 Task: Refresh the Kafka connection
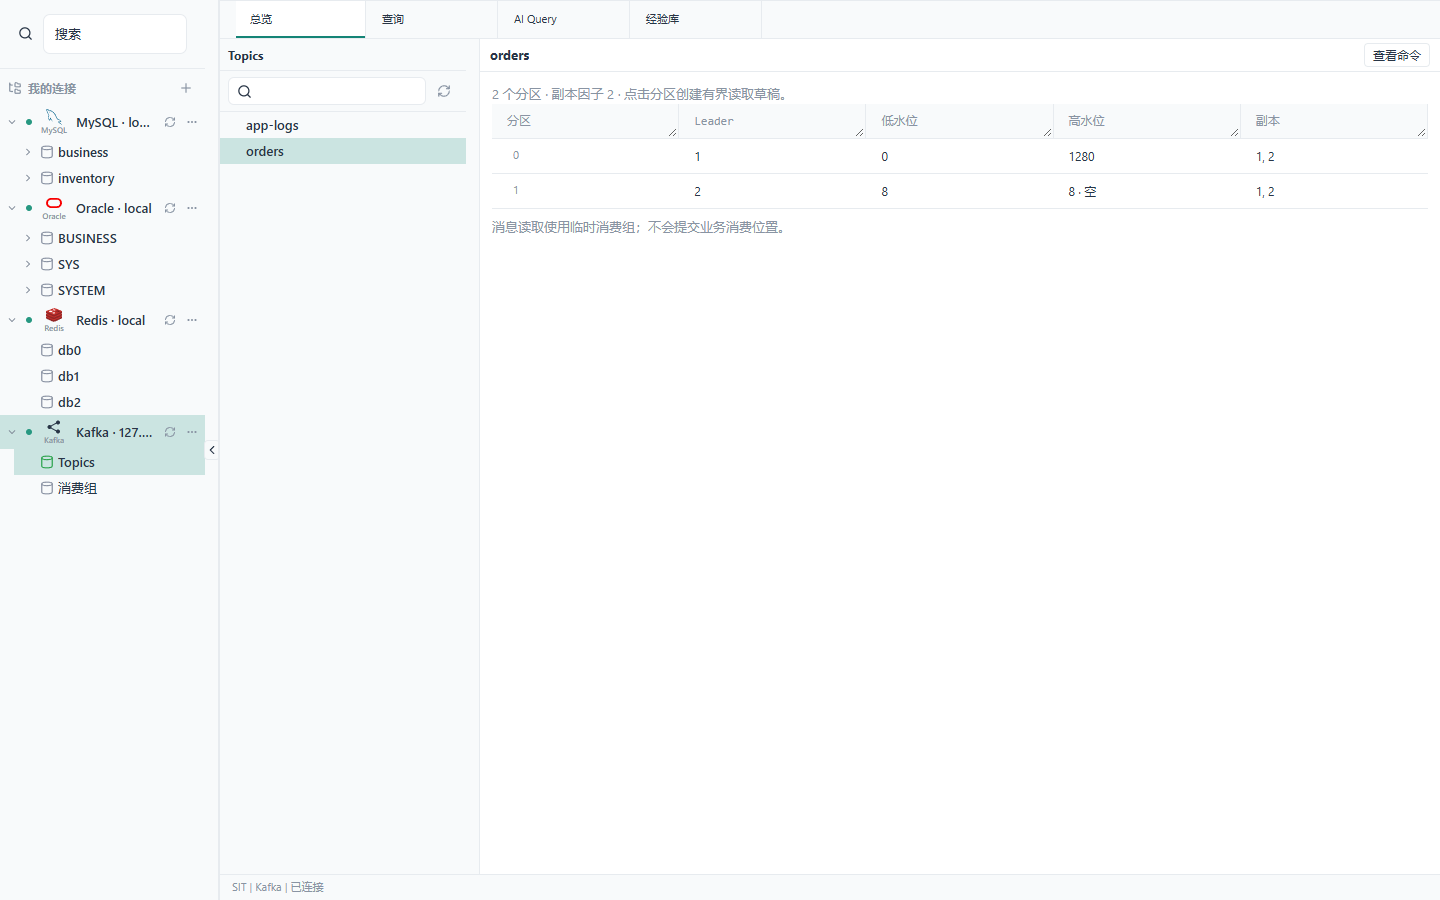click(x=170, y=432)
